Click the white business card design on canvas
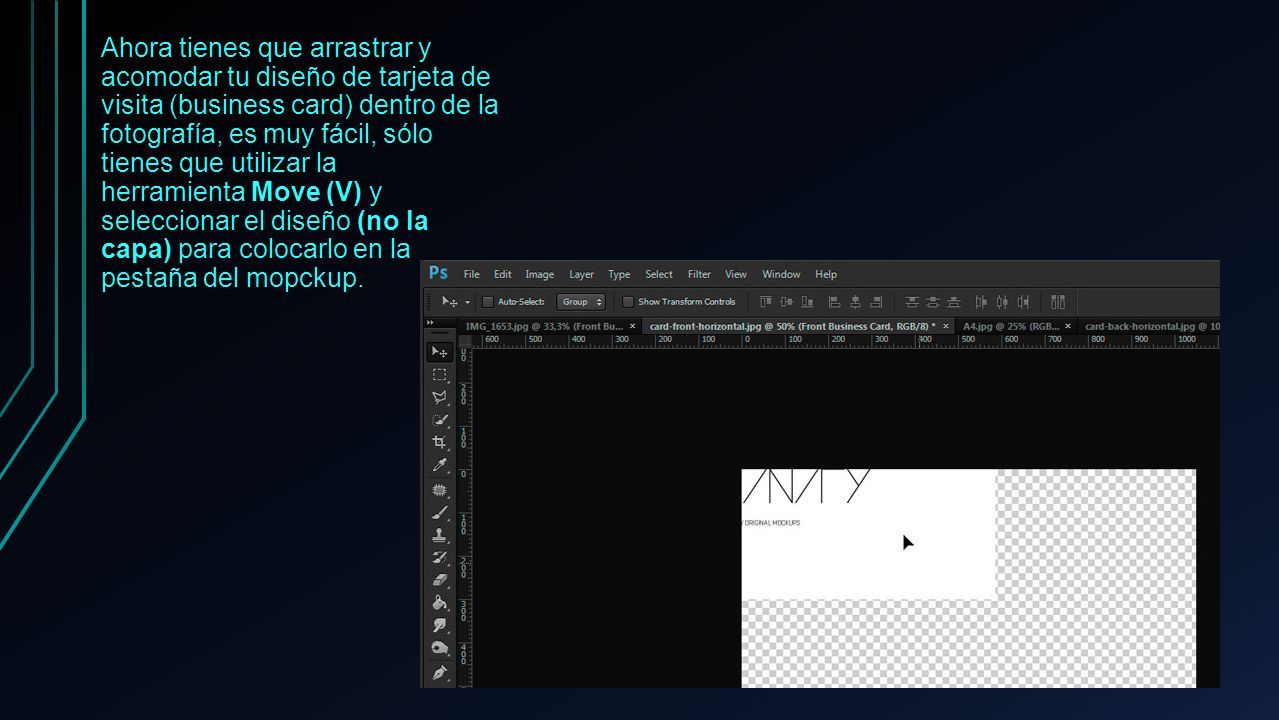This screenshot has height=720, width=1279. [x=868, y=534]
